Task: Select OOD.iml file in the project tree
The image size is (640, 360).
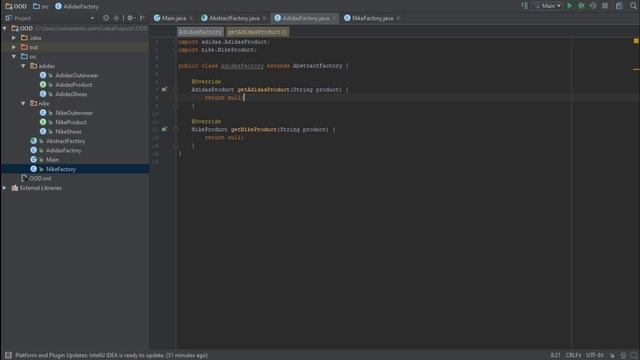Action: pos(40,178)
